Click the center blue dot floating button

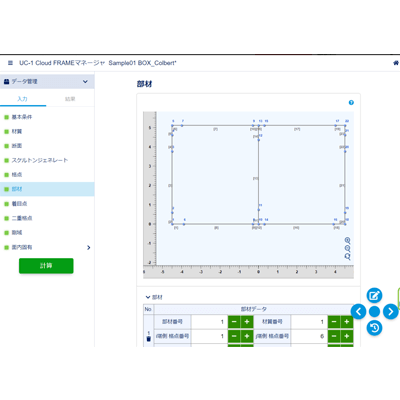(x=375, y=312)
